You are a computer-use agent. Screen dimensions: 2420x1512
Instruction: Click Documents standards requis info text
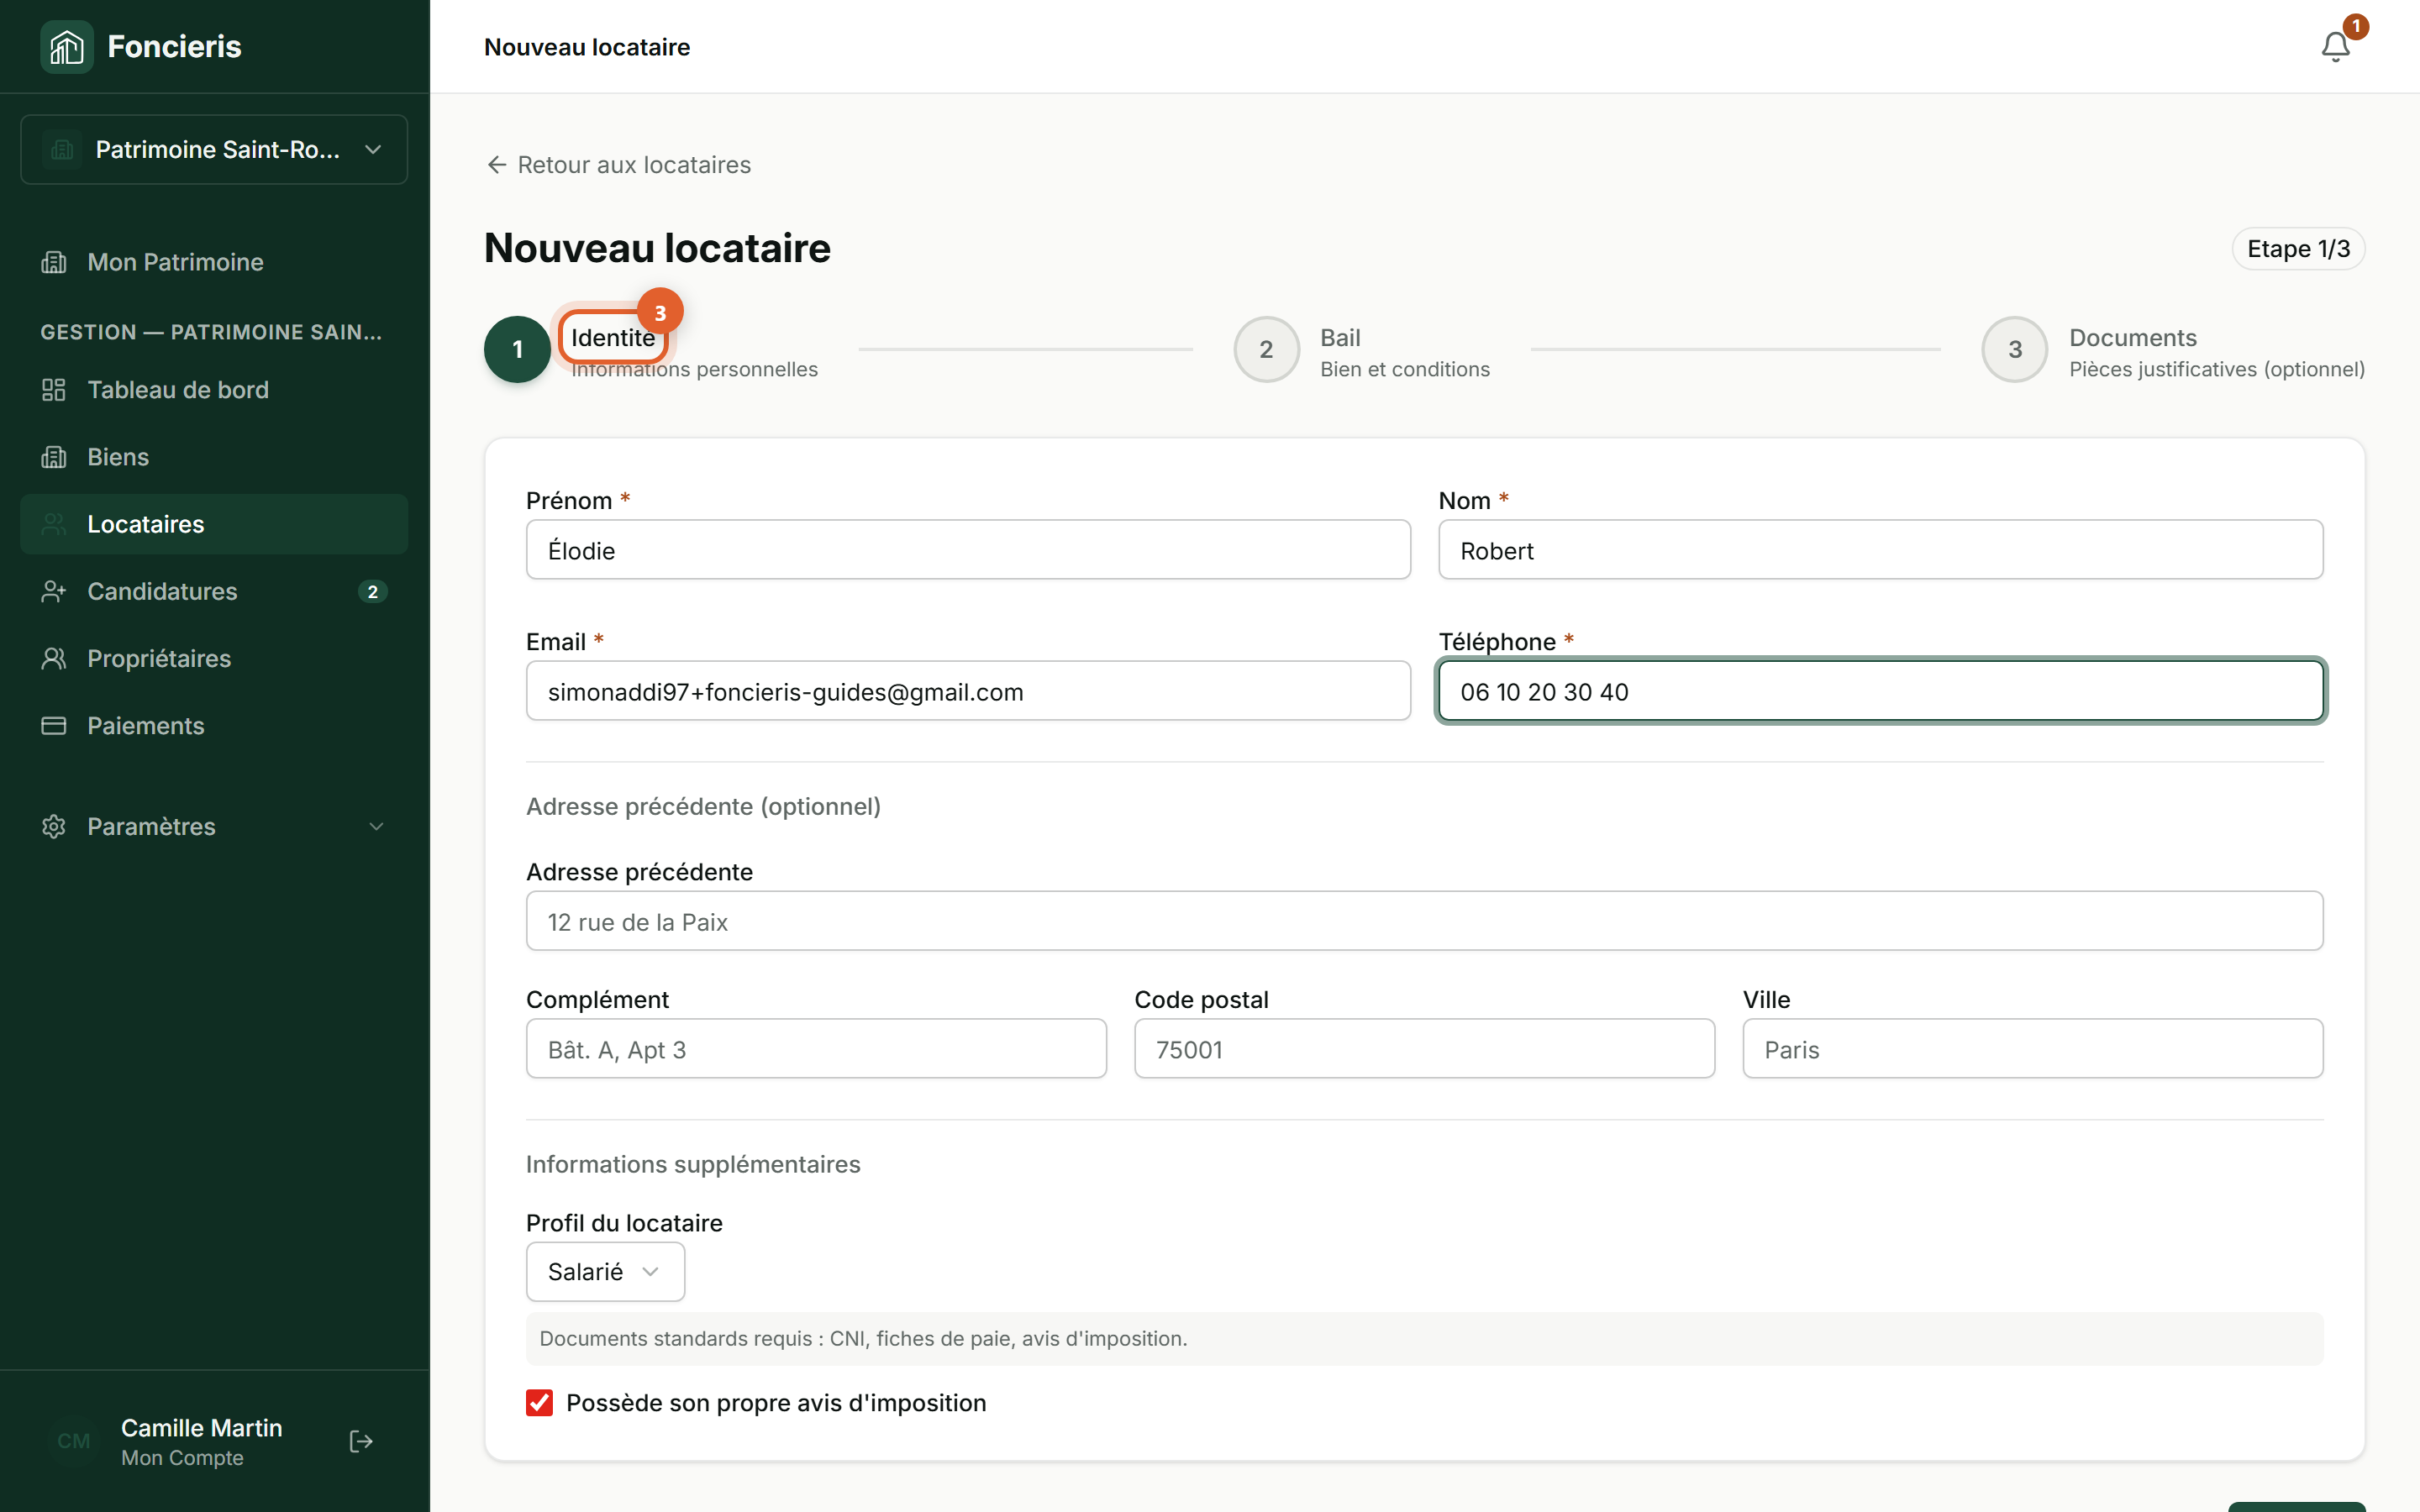pos(863,1338)
